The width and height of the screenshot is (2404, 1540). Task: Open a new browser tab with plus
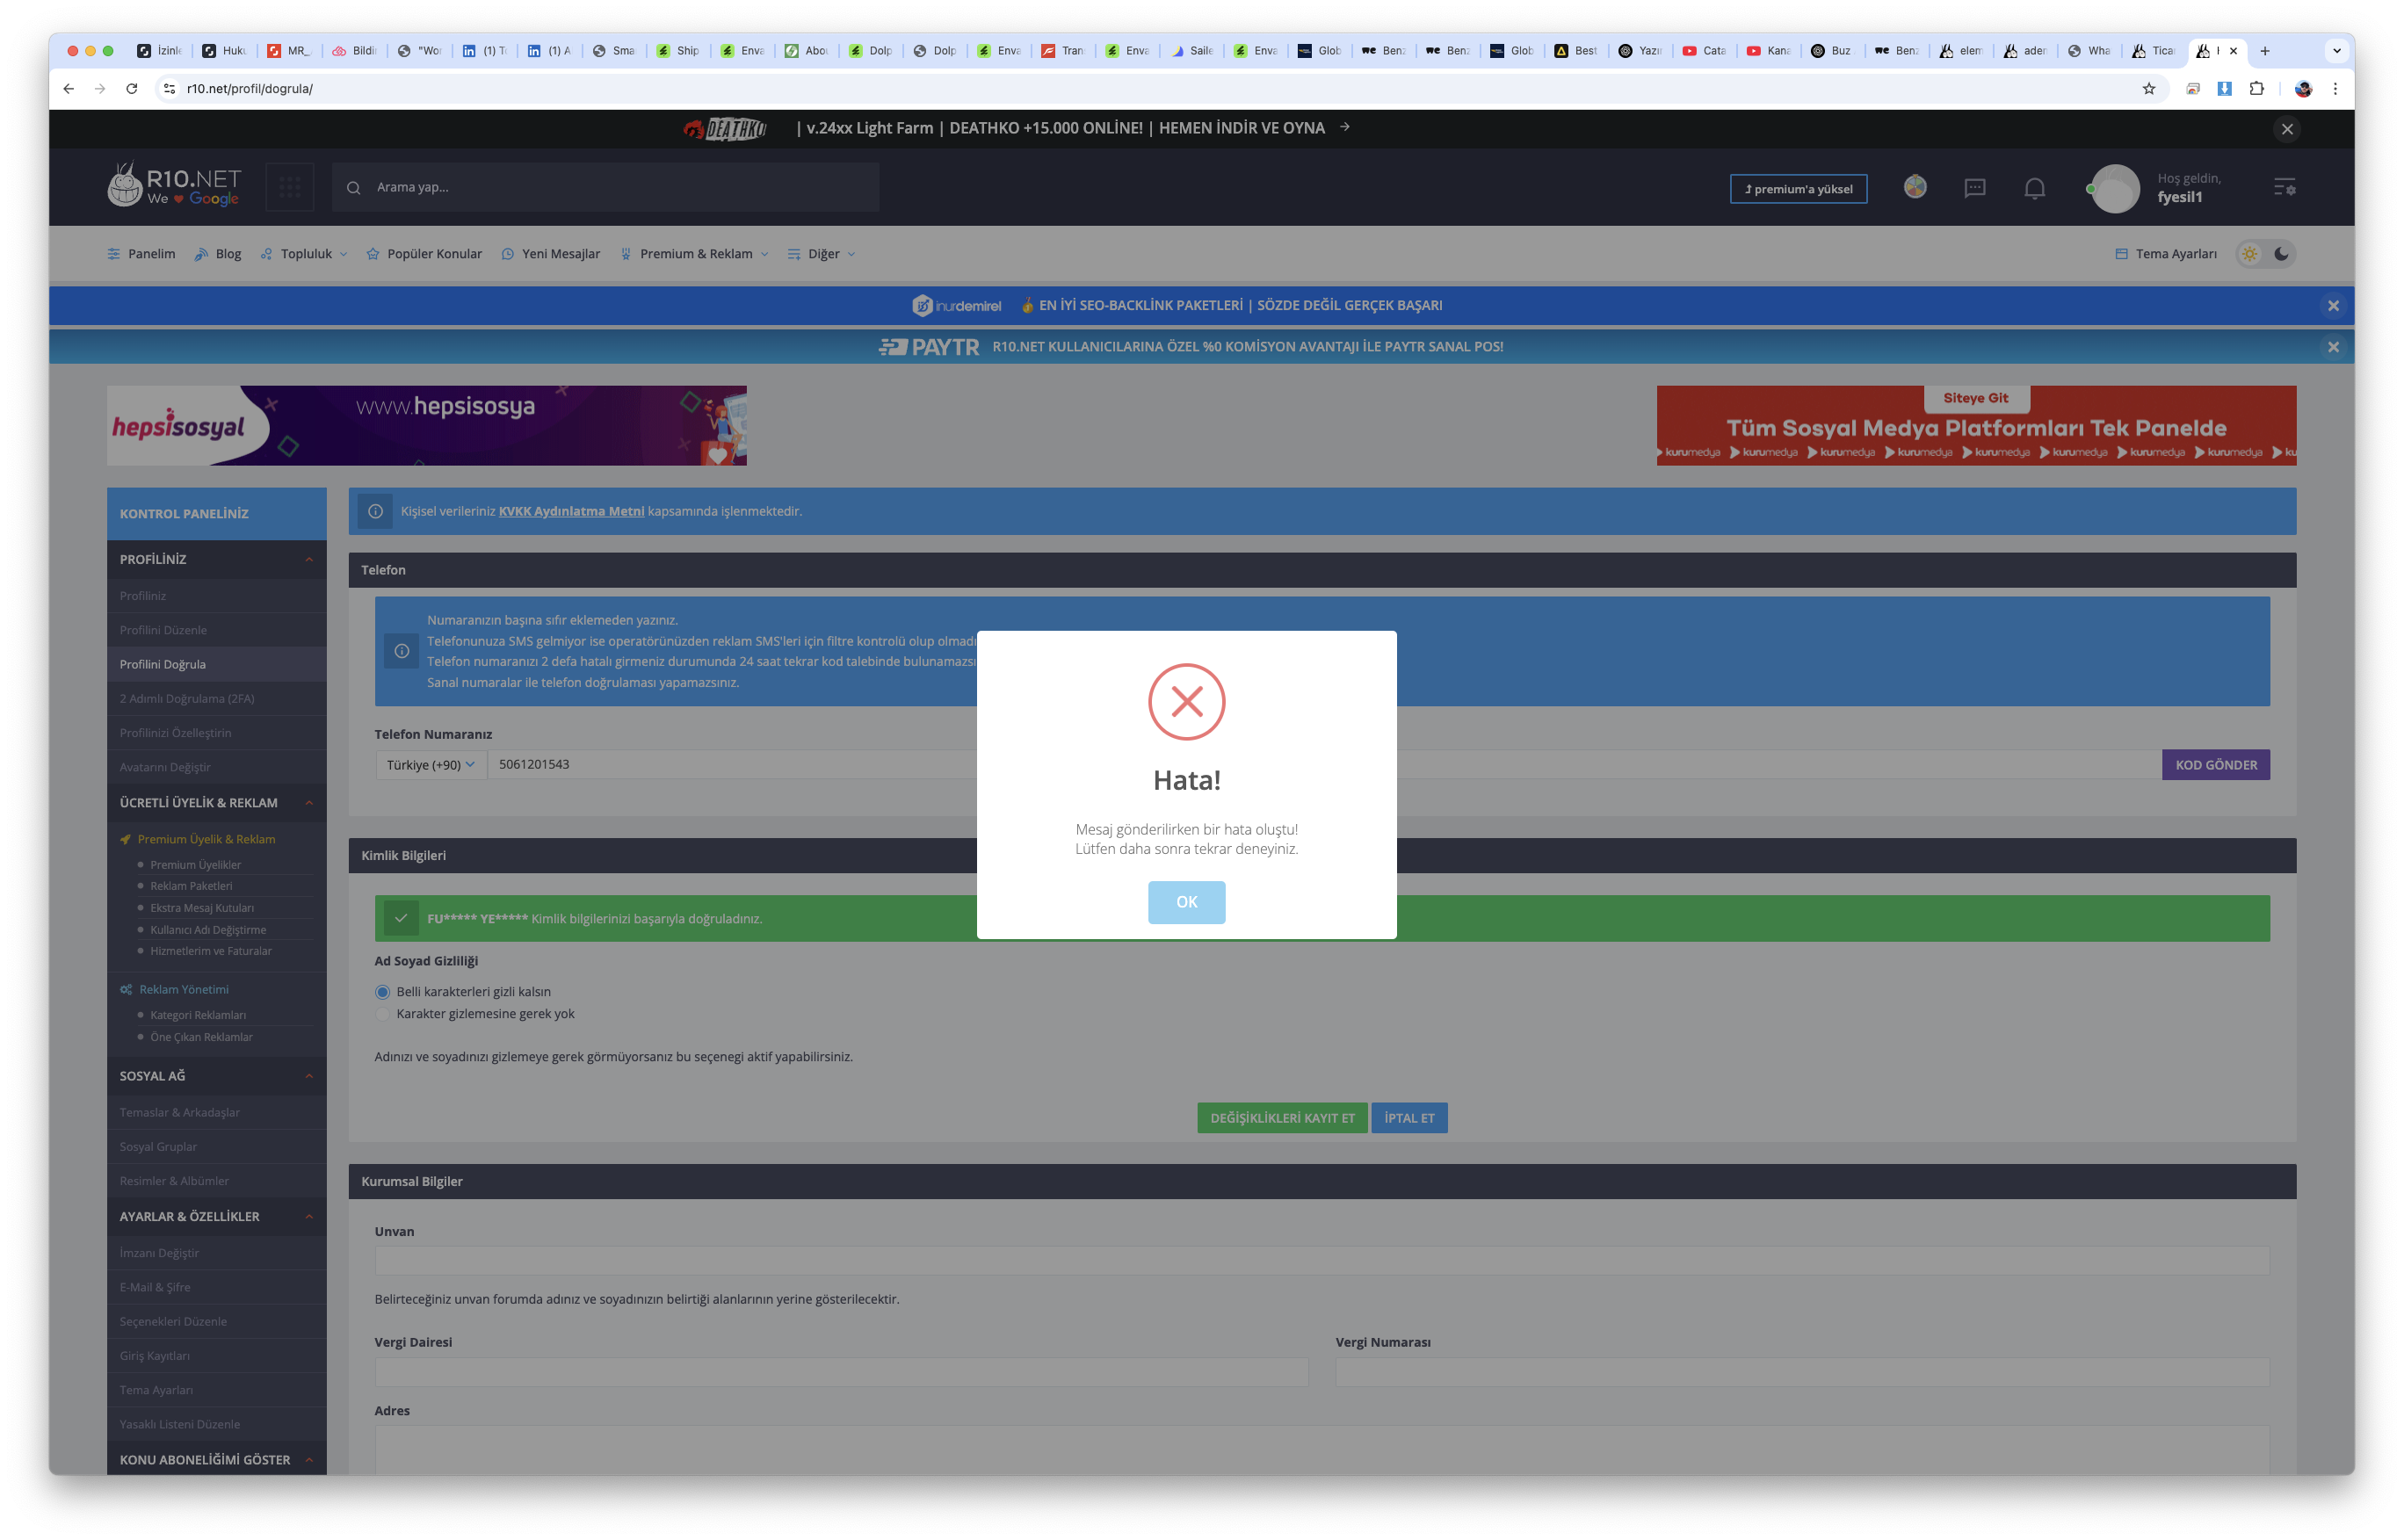2265,51
